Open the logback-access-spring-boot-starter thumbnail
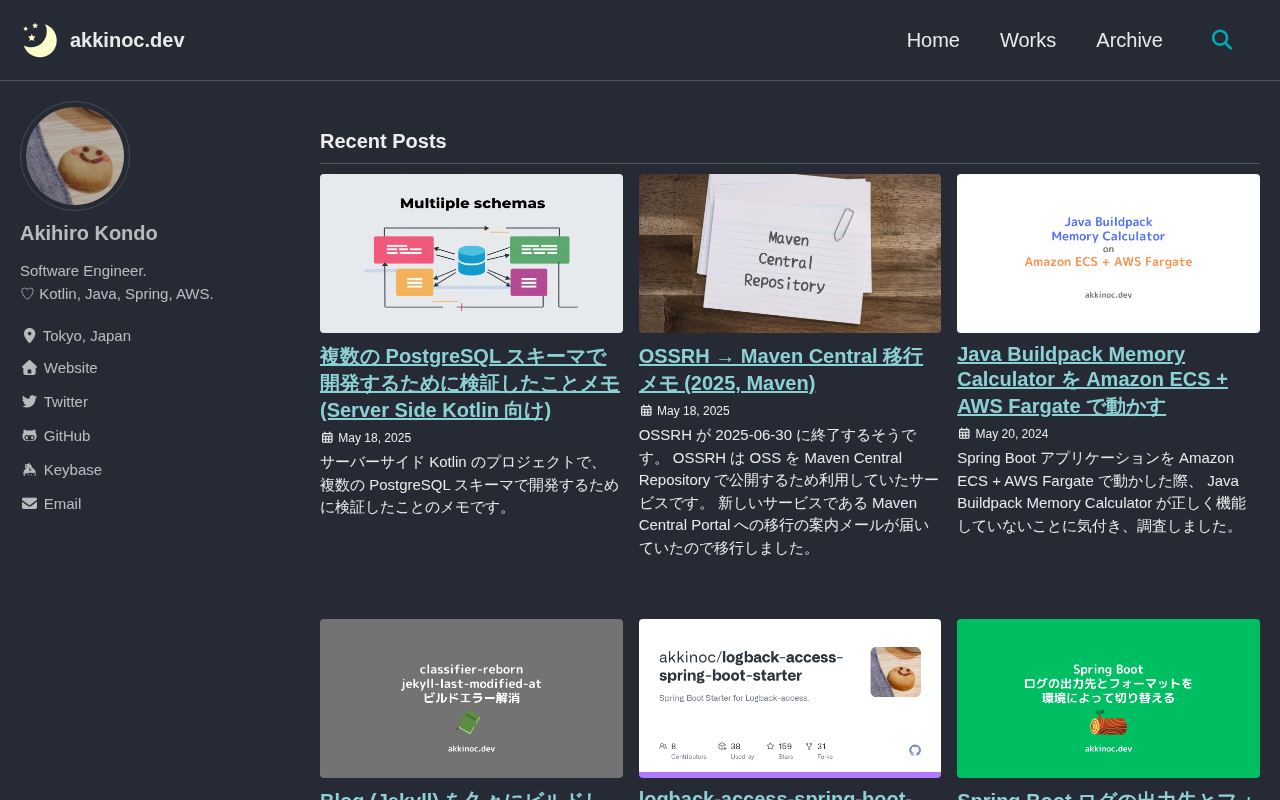 790,698
